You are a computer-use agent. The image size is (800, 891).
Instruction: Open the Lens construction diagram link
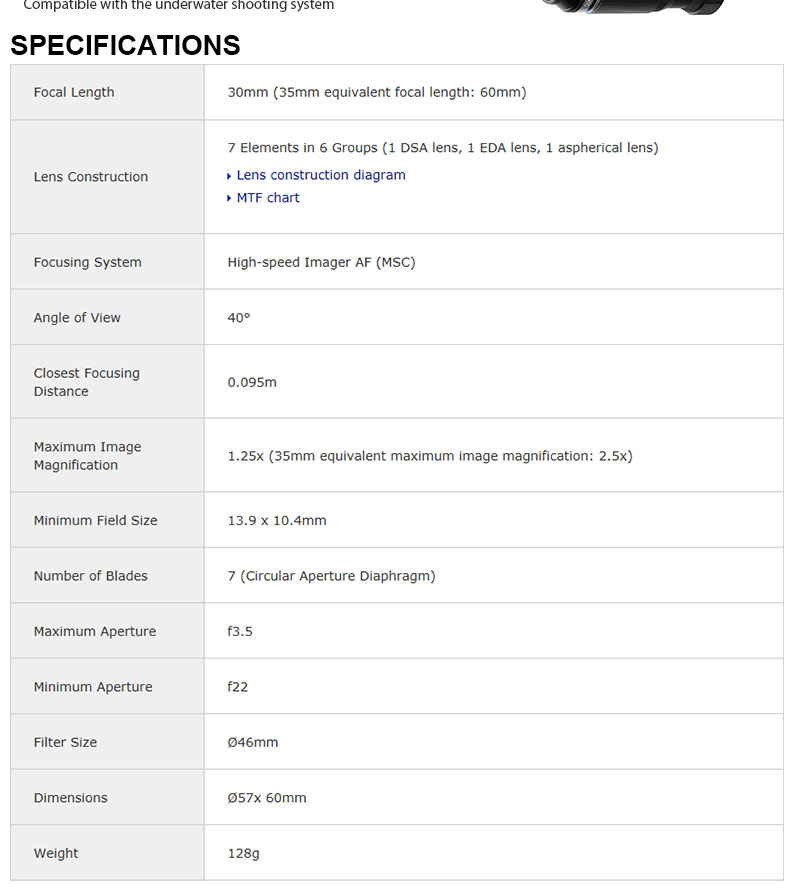tap(320, 175)
